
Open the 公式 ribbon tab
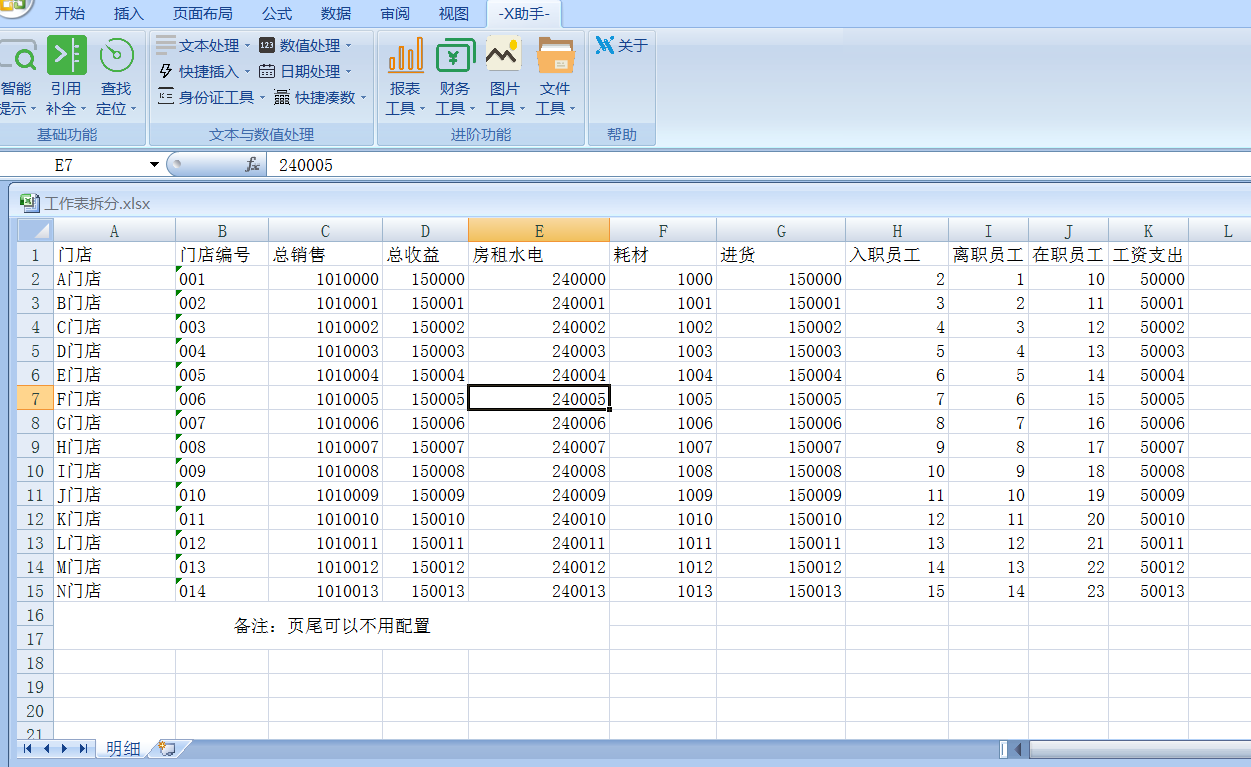(277, 14)
